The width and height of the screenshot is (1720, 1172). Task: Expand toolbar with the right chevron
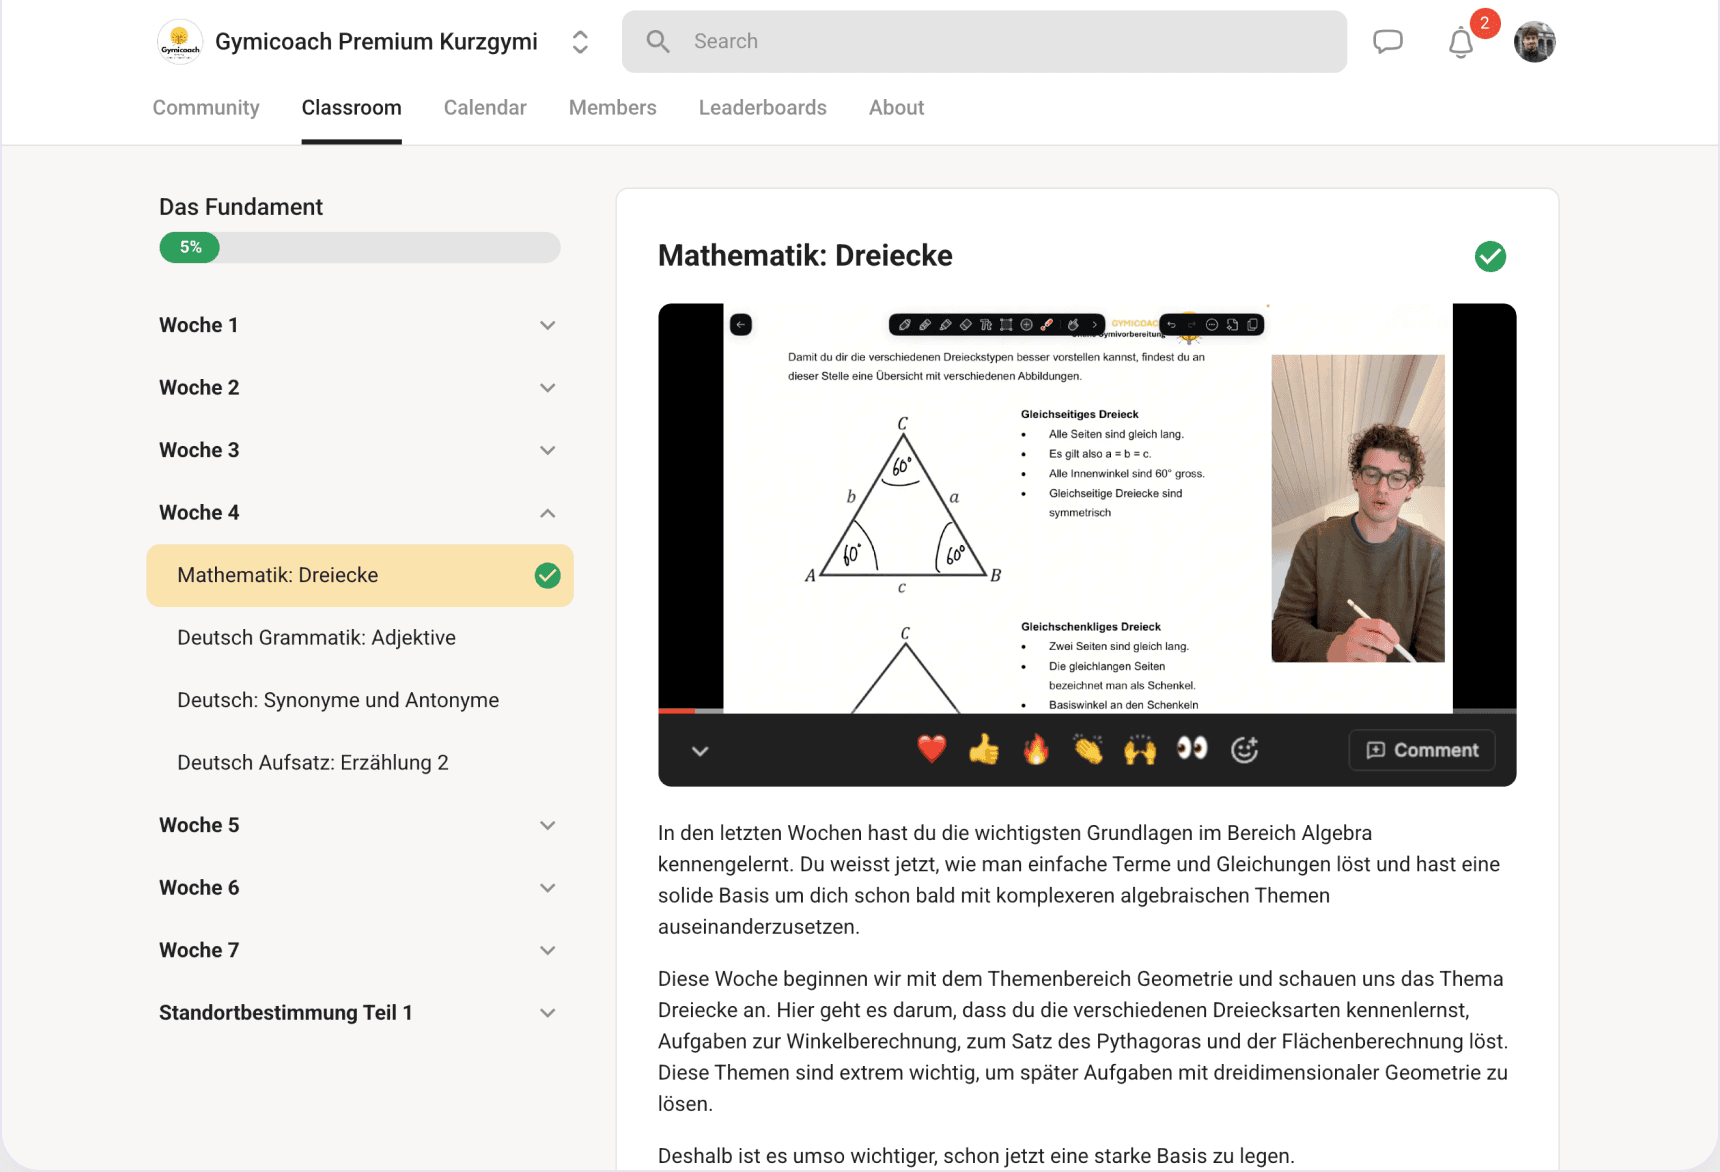tap(1095, 325)
